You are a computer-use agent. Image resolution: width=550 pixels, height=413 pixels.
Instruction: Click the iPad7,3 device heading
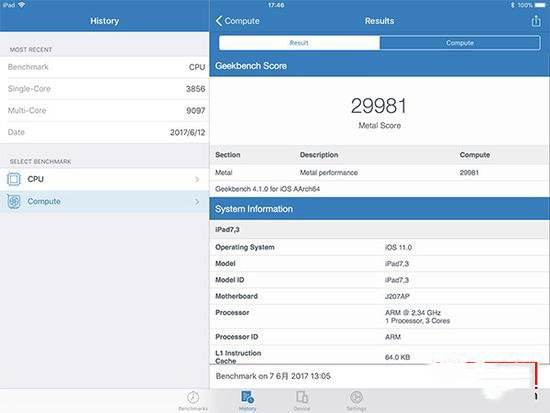[x=227, y=229]
